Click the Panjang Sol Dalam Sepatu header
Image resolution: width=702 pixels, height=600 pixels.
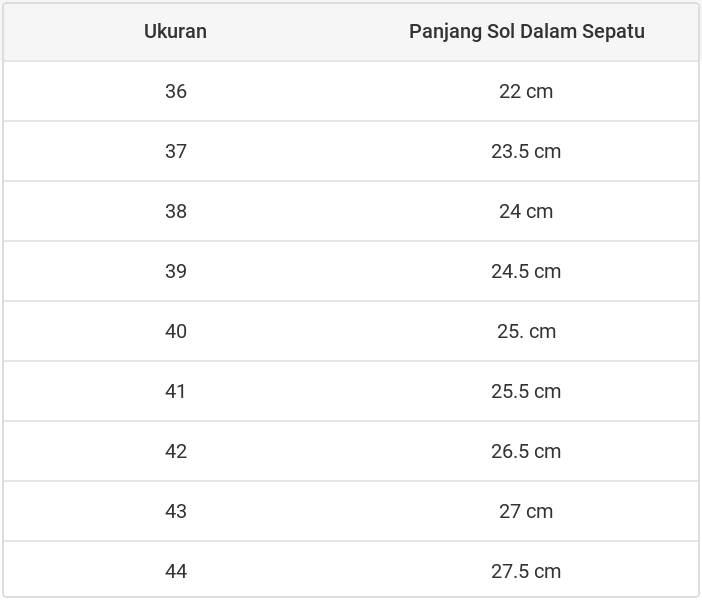tap(526, 31)
